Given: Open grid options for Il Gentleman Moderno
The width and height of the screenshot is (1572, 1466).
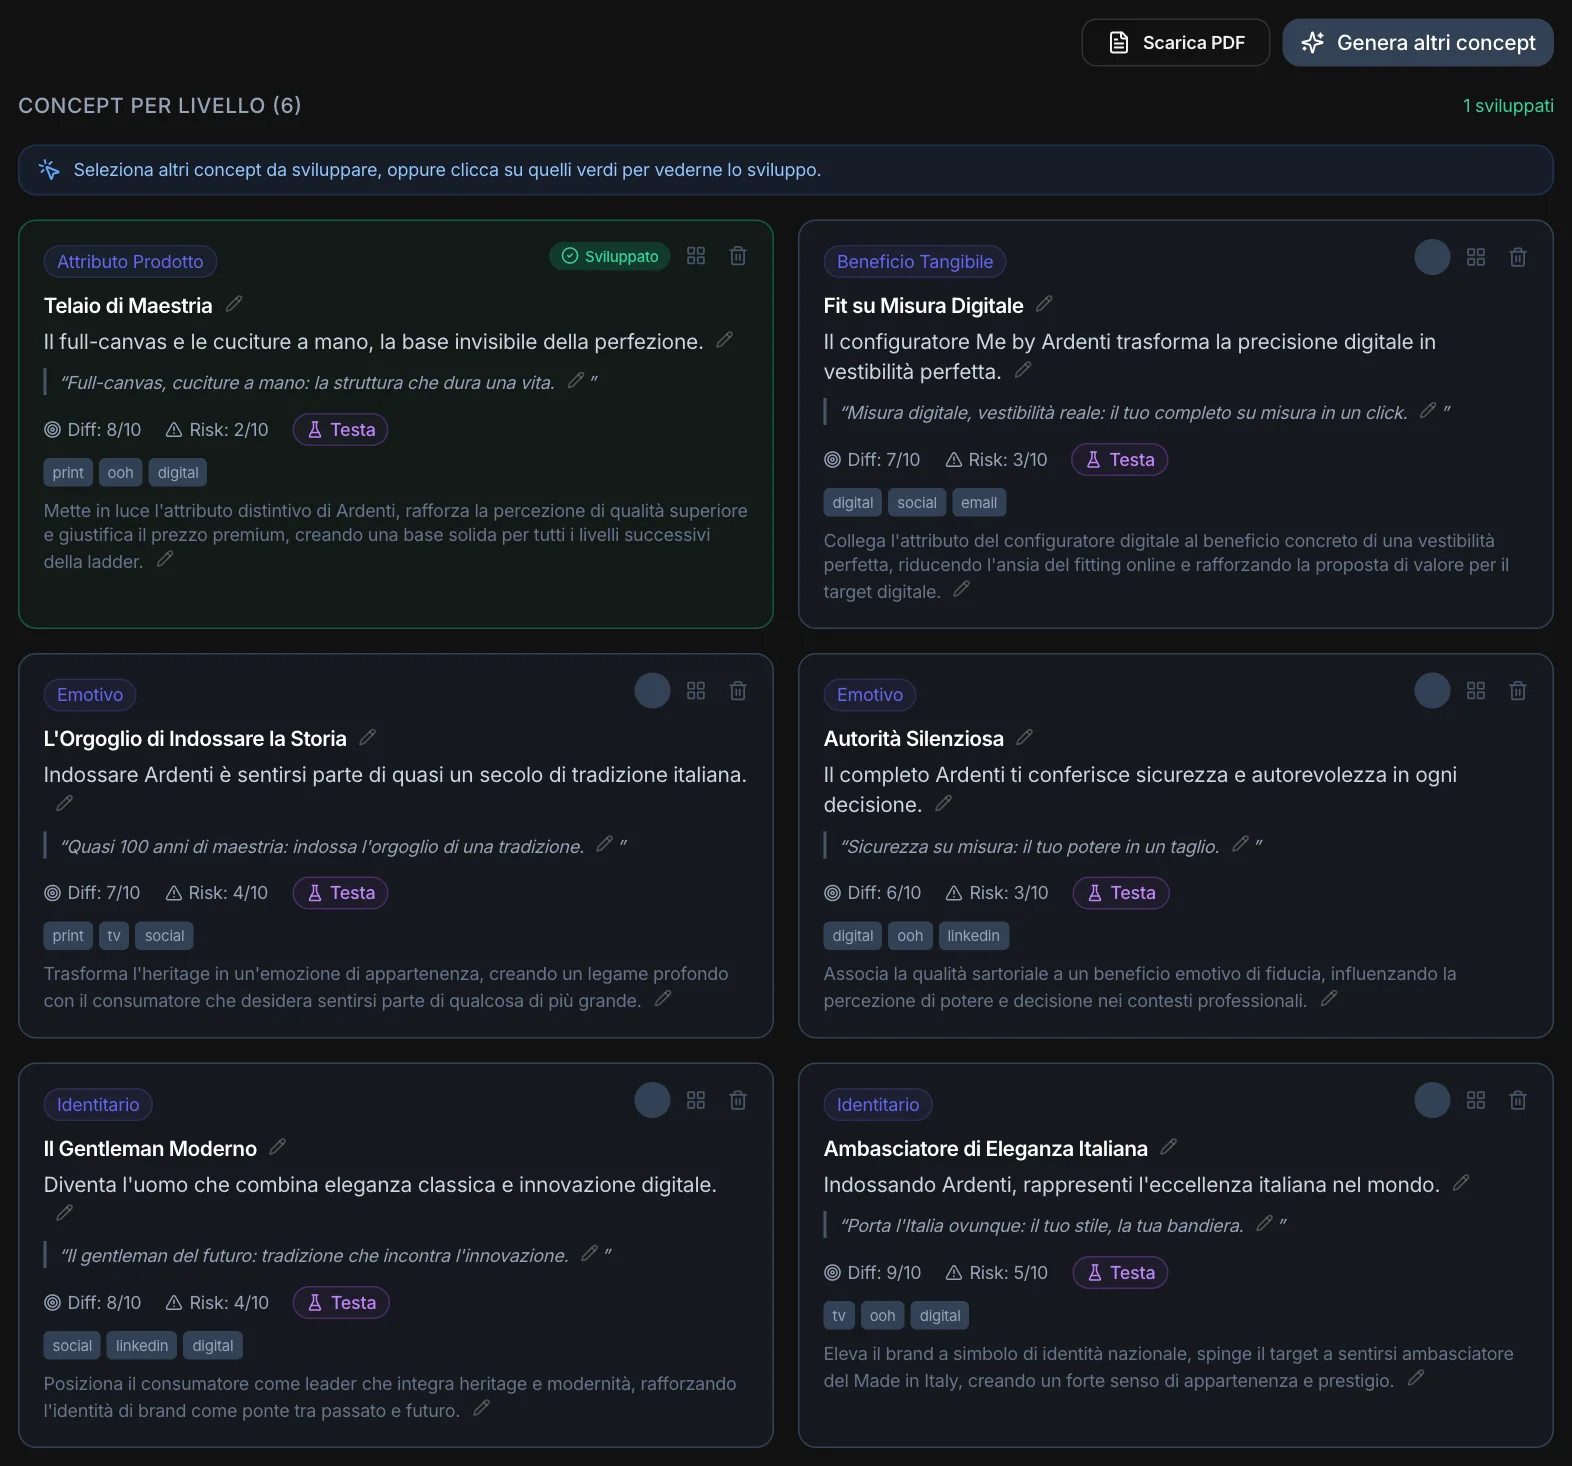Looking at the screenshot, I should click(696, 1100).
